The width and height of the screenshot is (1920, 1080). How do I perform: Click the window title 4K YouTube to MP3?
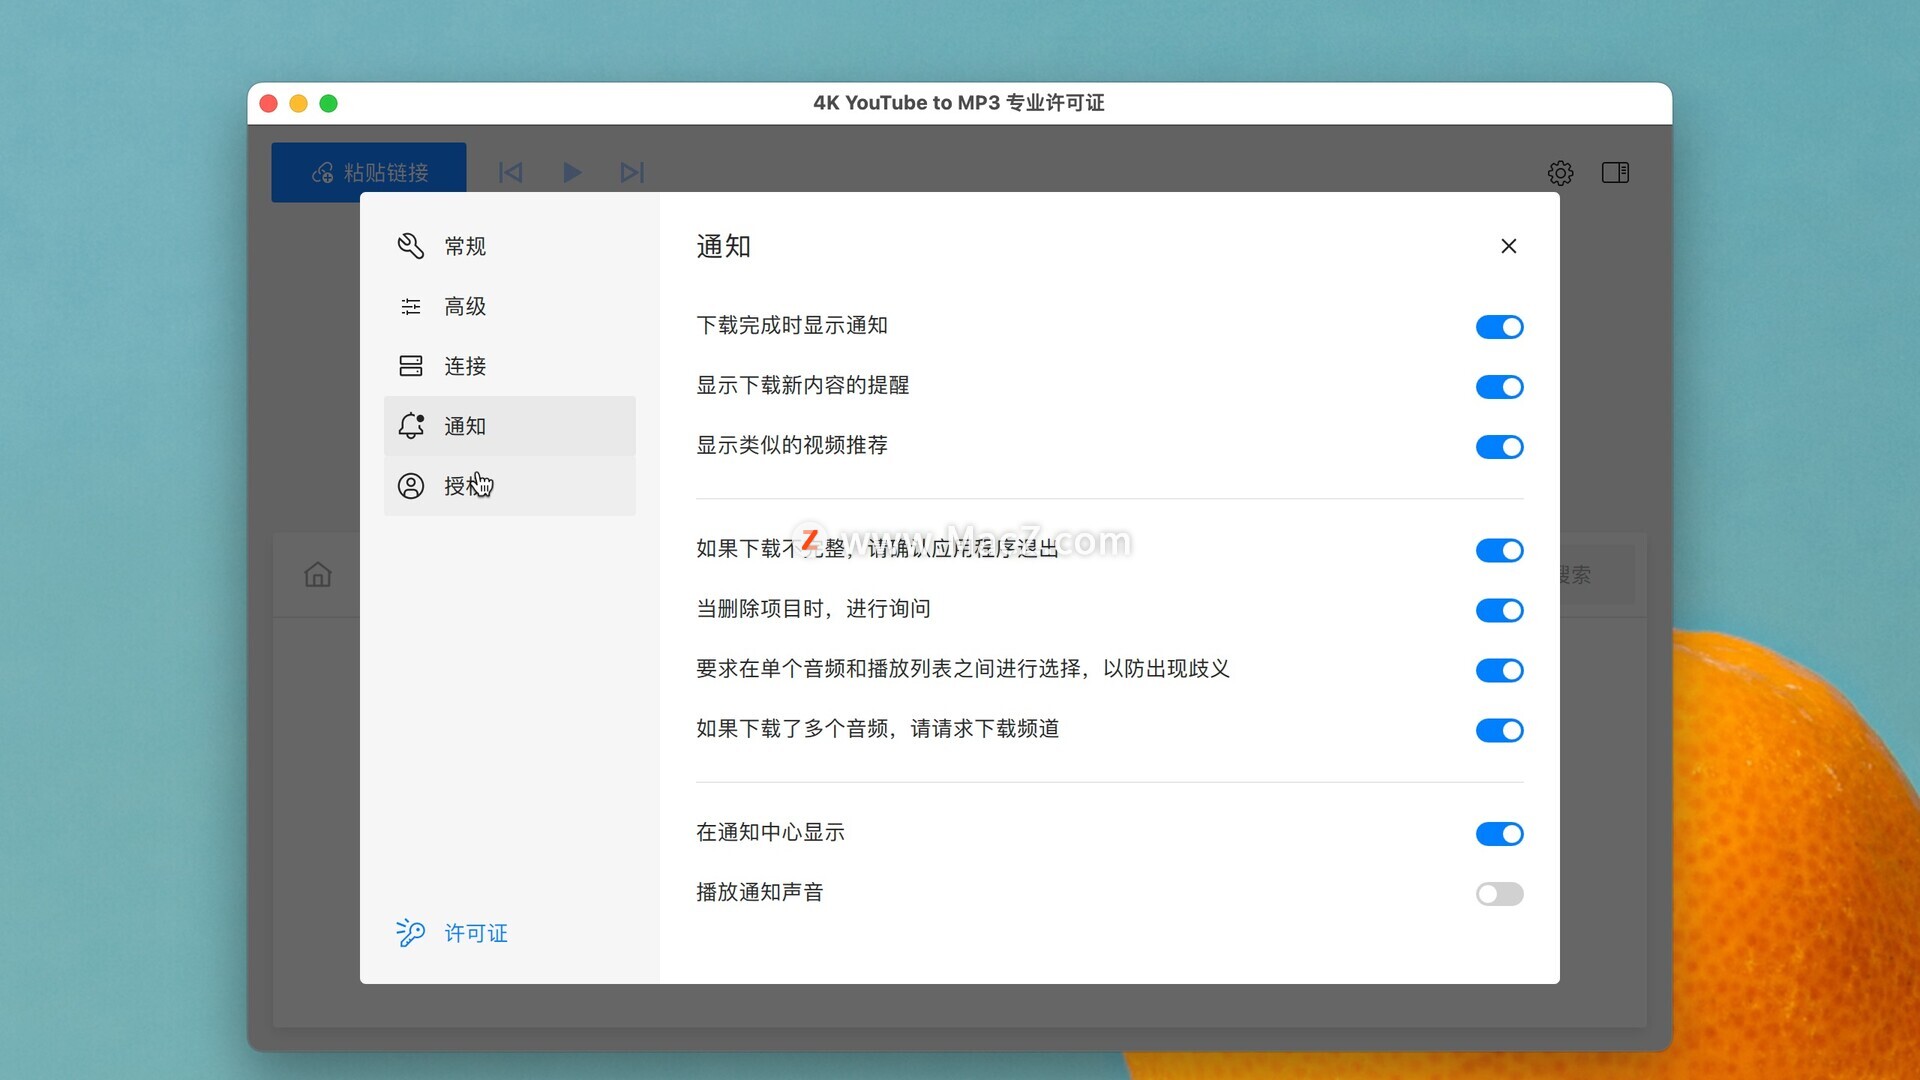coord(959,103)
